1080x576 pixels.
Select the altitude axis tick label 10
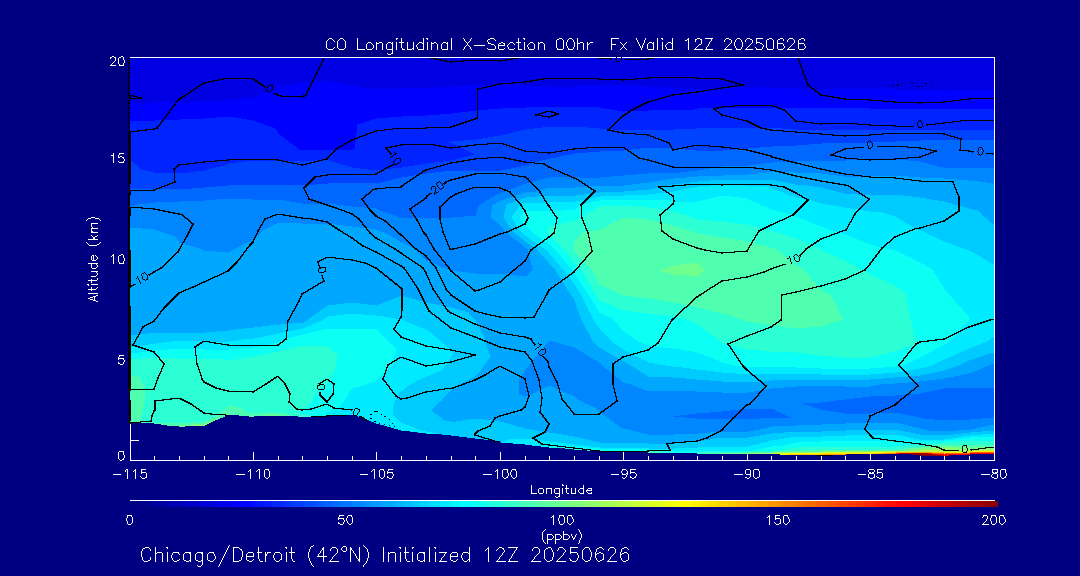pos(117,259)
